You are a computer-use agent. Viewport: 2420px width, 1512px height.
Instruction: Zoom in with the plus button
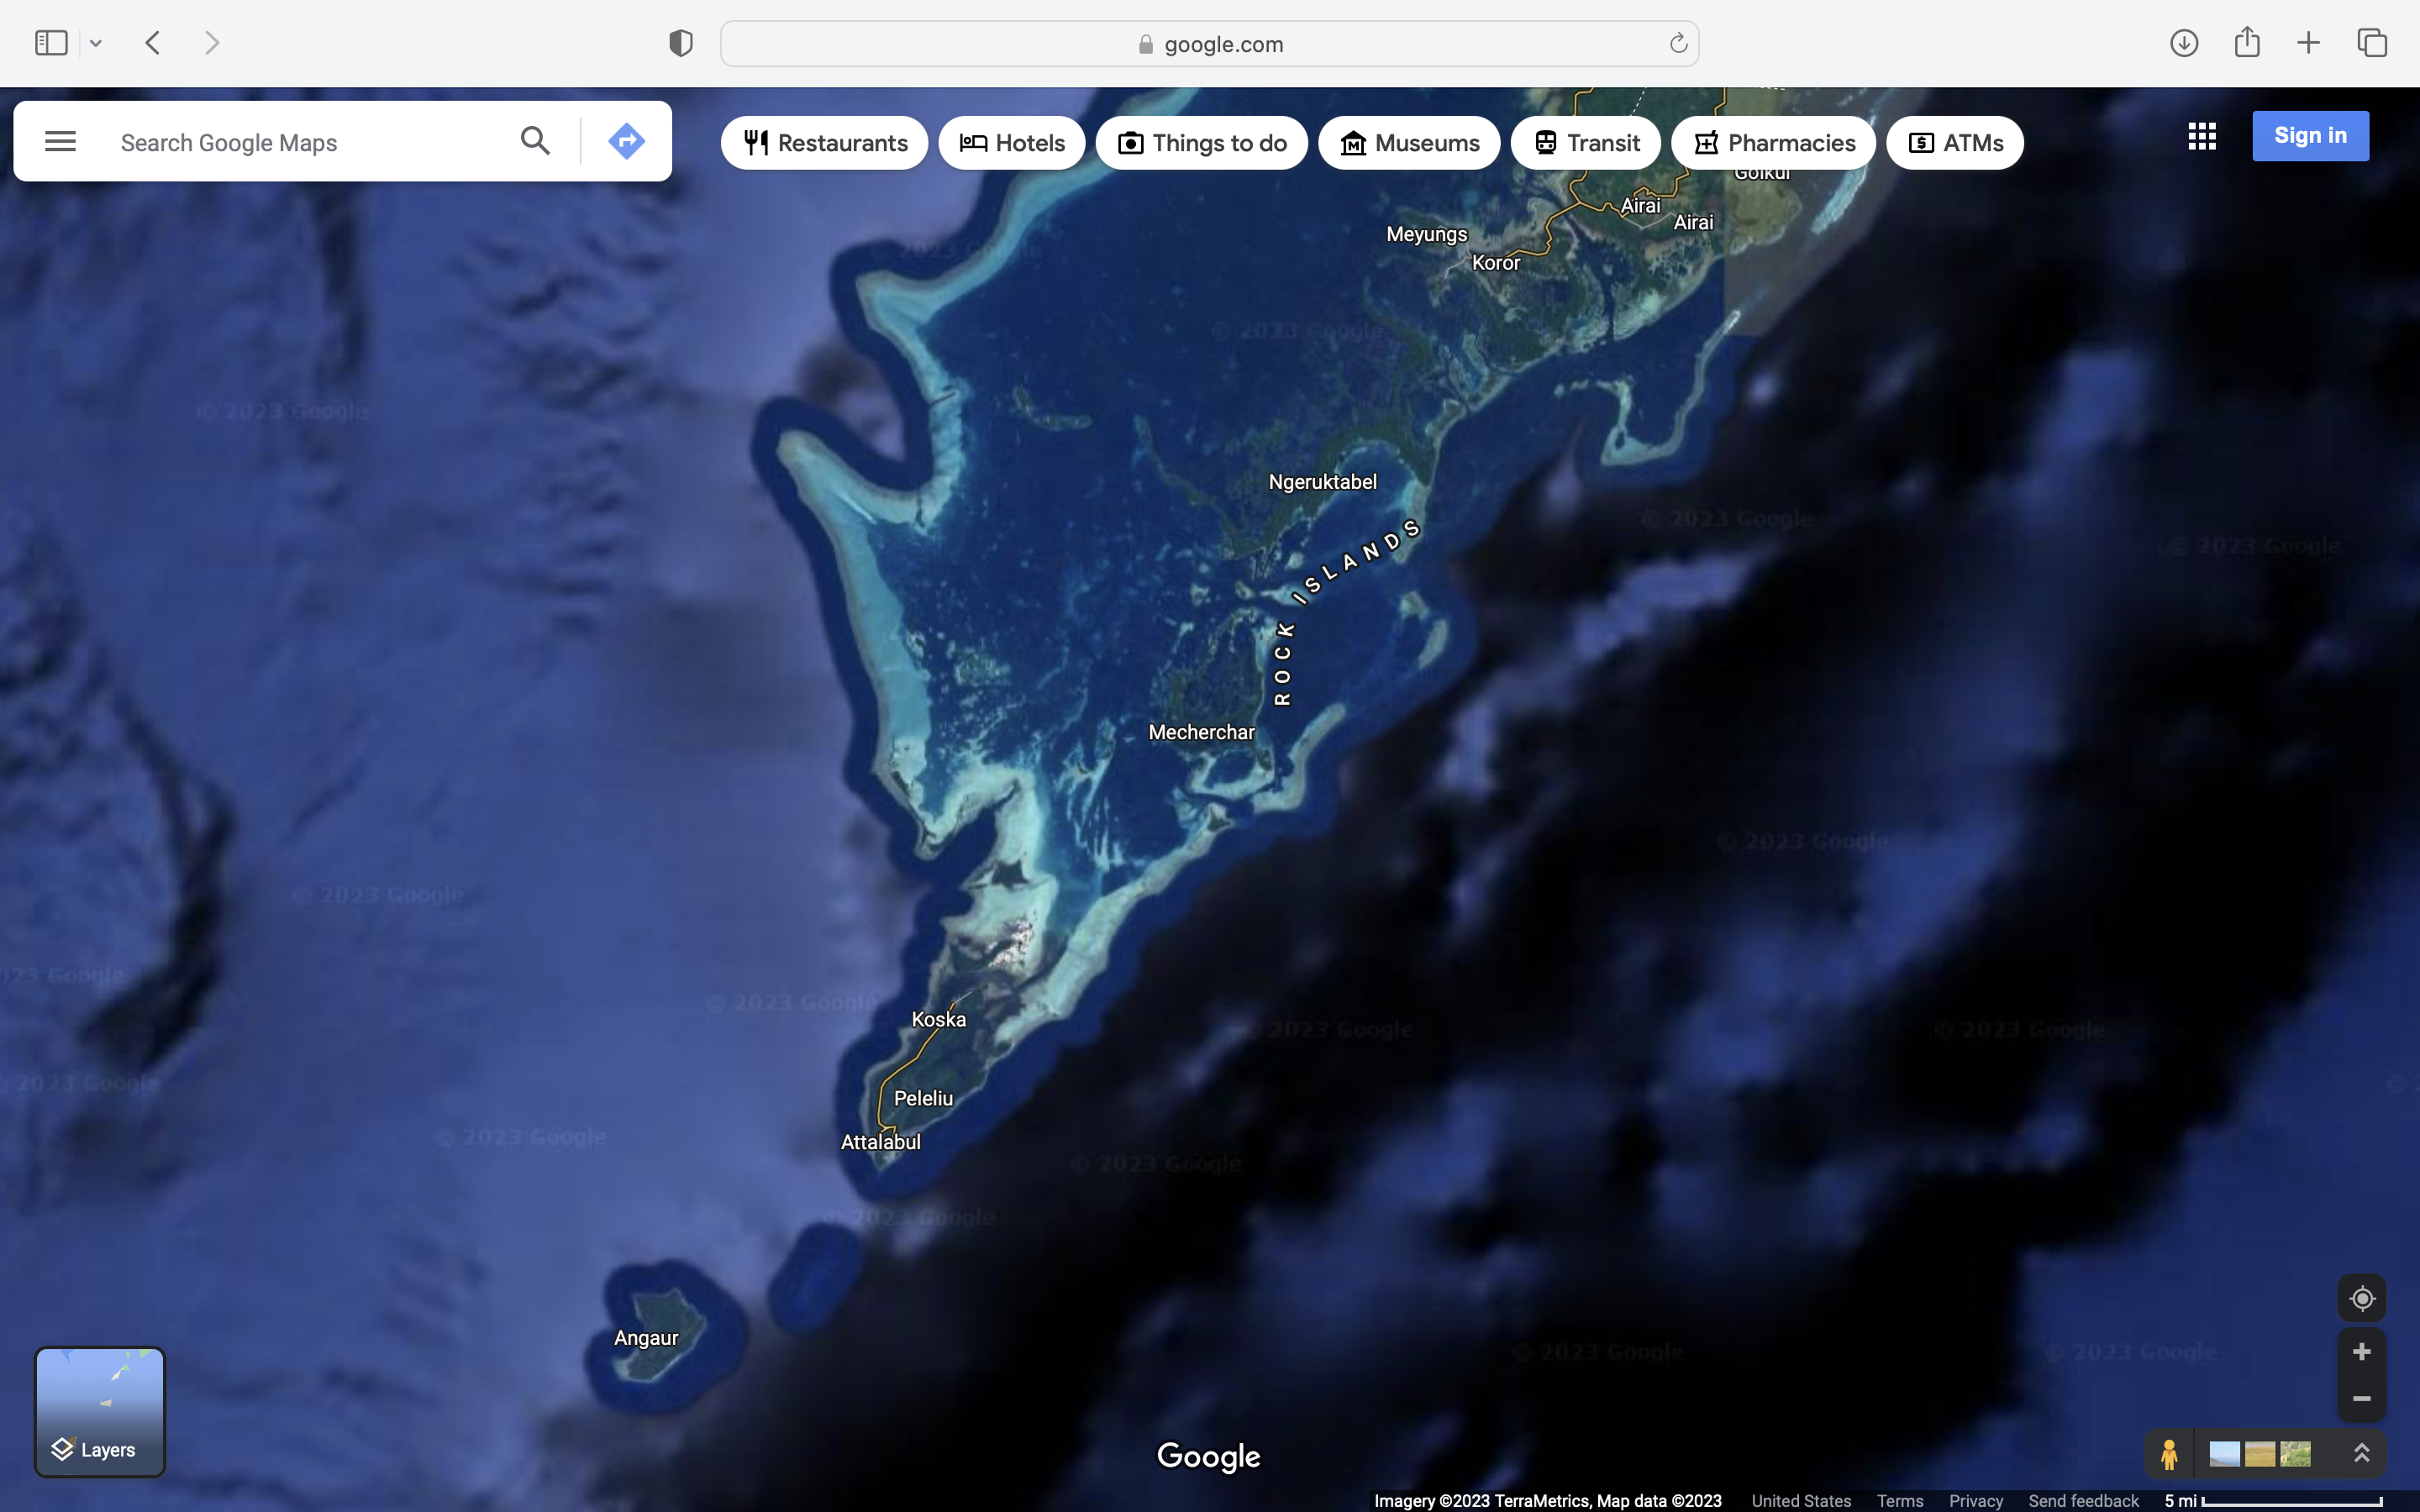pyautogui.click(x=2361, y=1352)
